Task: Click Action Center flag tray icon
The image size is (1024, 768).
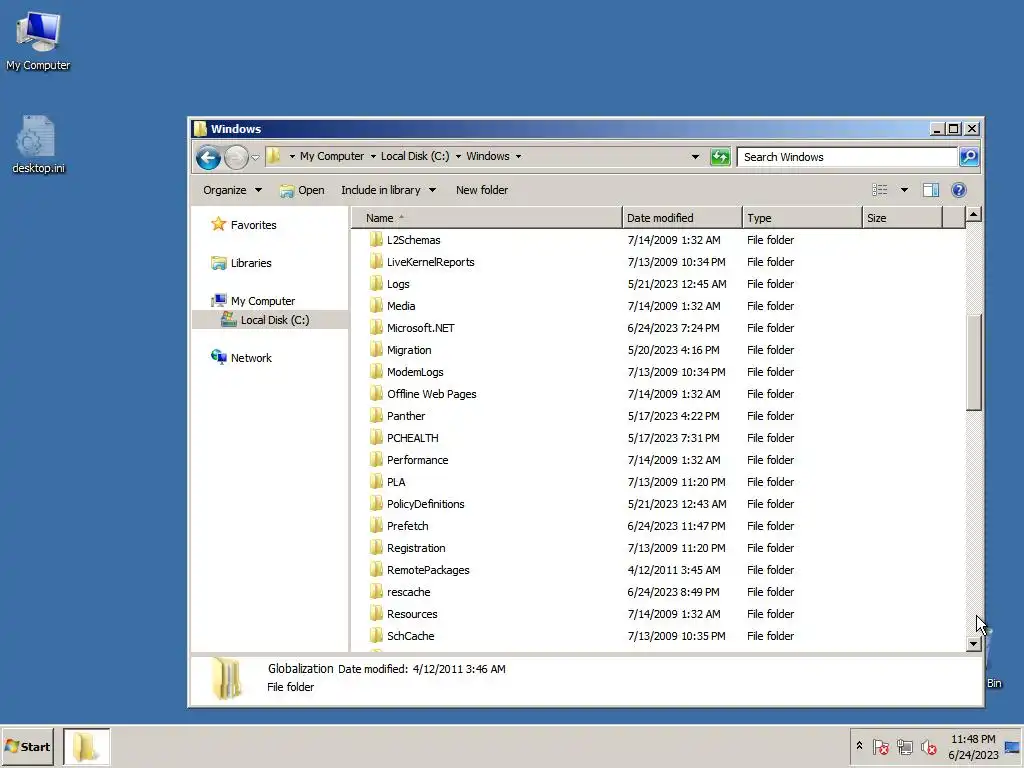Action: (880, 746)
